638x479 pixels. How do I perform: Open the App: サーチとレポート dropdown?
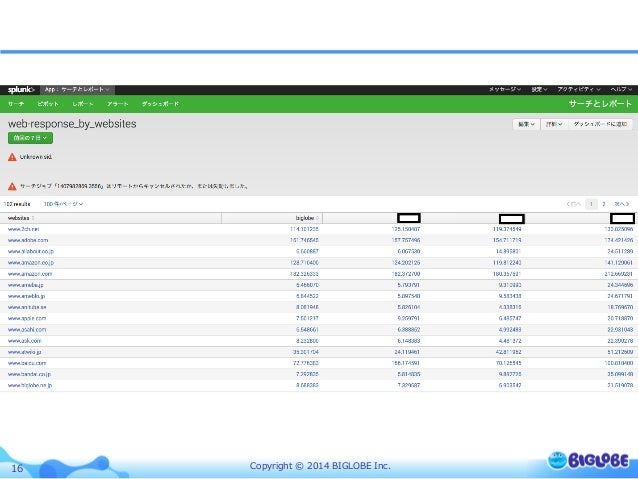[x=77, y=90]
